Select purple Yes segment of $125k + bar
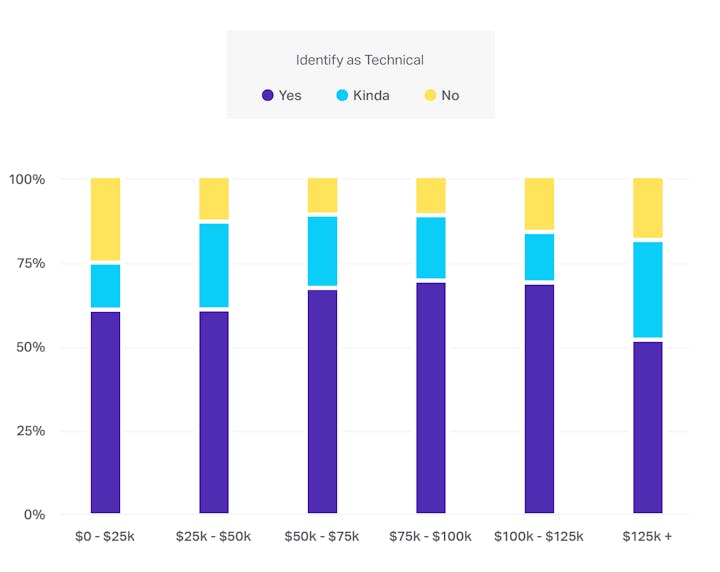 click(x=648, y=427)
